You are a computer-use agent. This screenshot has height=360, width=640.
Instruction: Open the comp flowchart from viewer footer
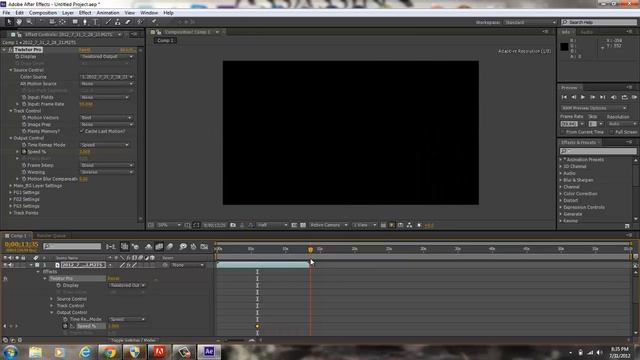tap(409, 225)
